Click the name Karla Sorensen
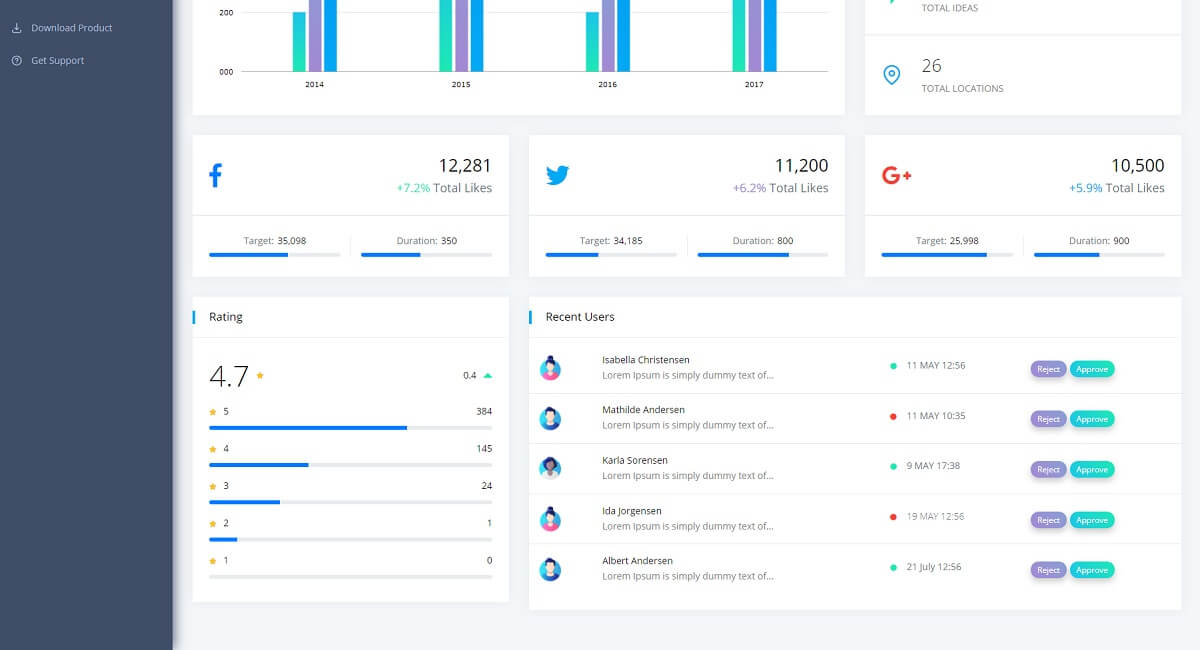The image size is (1200, 650). (x=635, y=460)
